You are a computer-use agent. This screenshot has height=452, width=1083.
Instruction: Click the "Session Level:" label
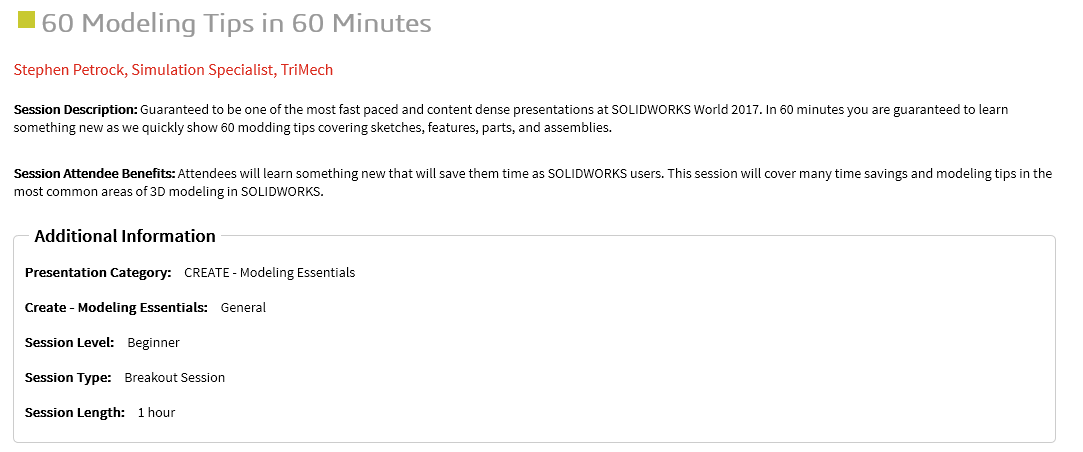[70, 342]
